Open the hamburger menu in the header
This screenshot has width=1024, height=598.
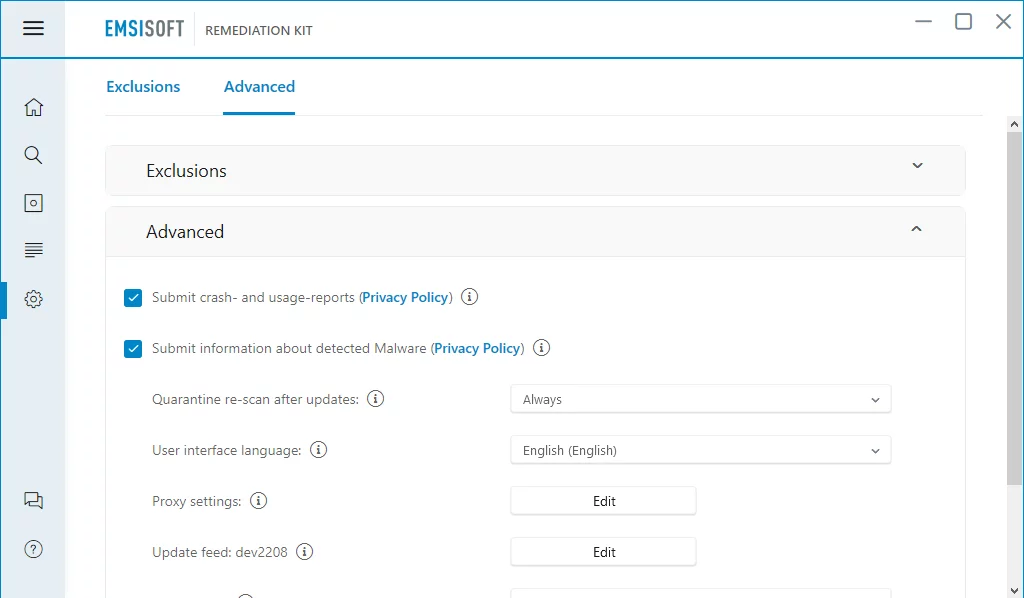click(x=33, y=28)
